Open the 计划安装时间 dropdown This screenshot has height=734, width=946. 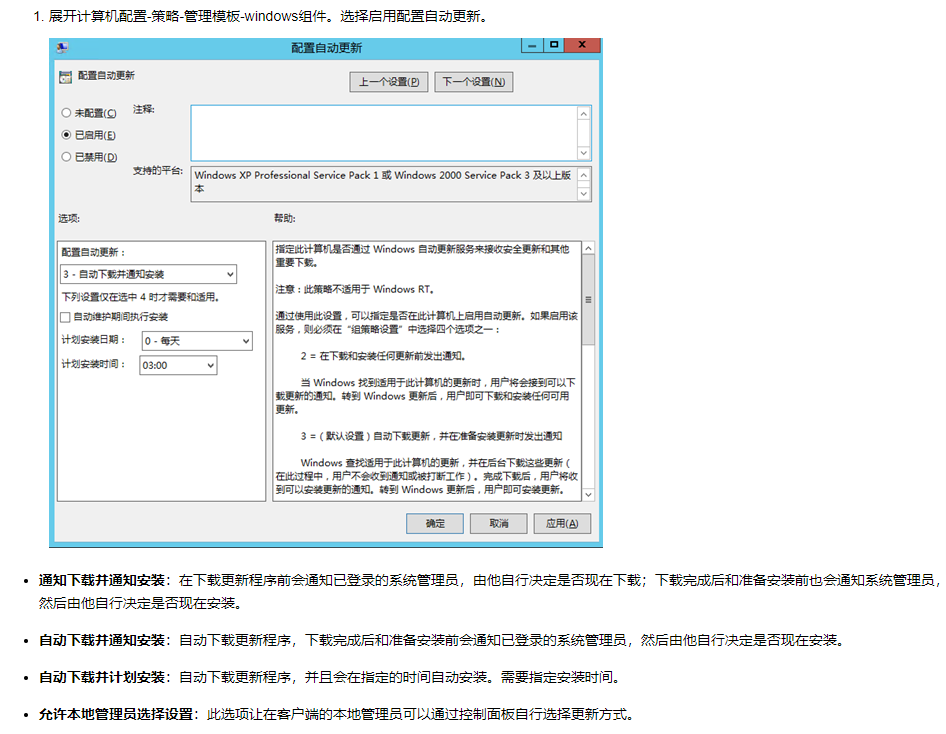pos(179,365)
